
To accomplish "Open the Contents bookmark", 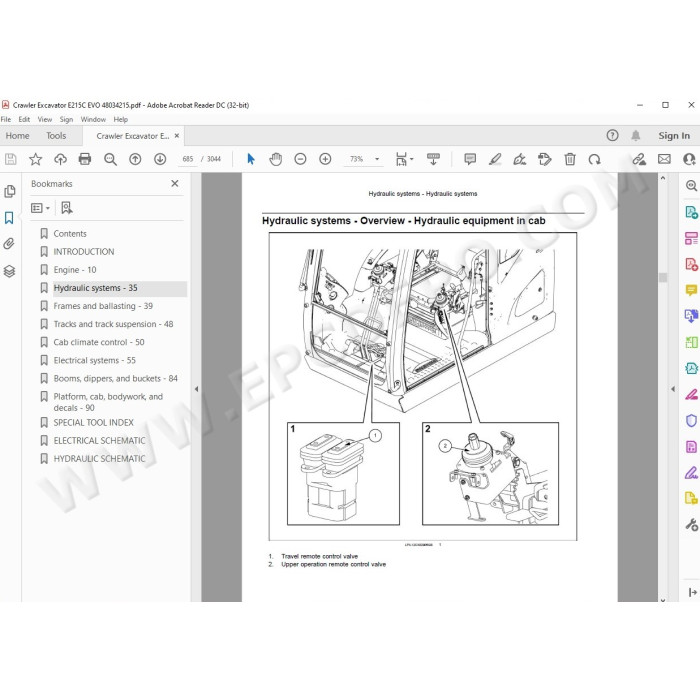I will pyautogui.click(x=70, y=233).
